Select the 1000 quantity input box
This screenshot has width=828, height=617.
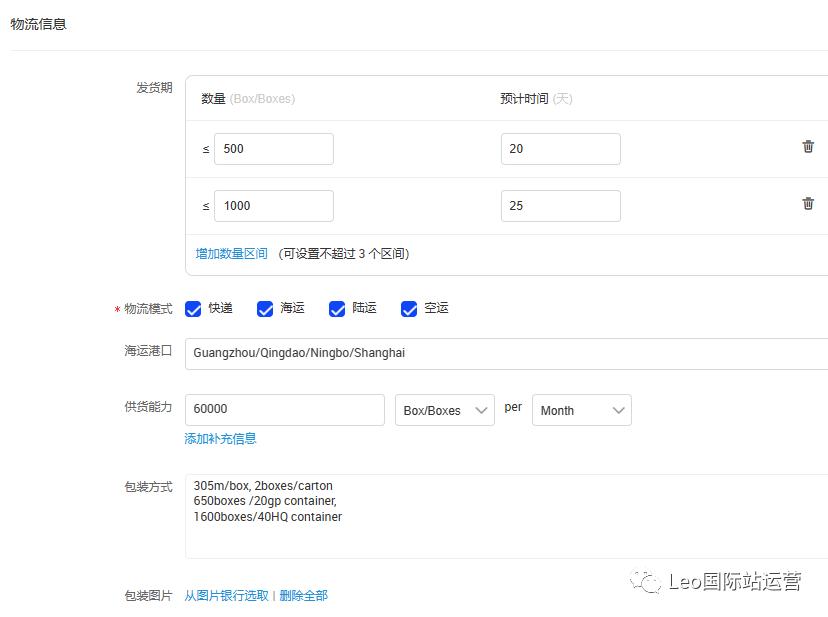point(273,205)
